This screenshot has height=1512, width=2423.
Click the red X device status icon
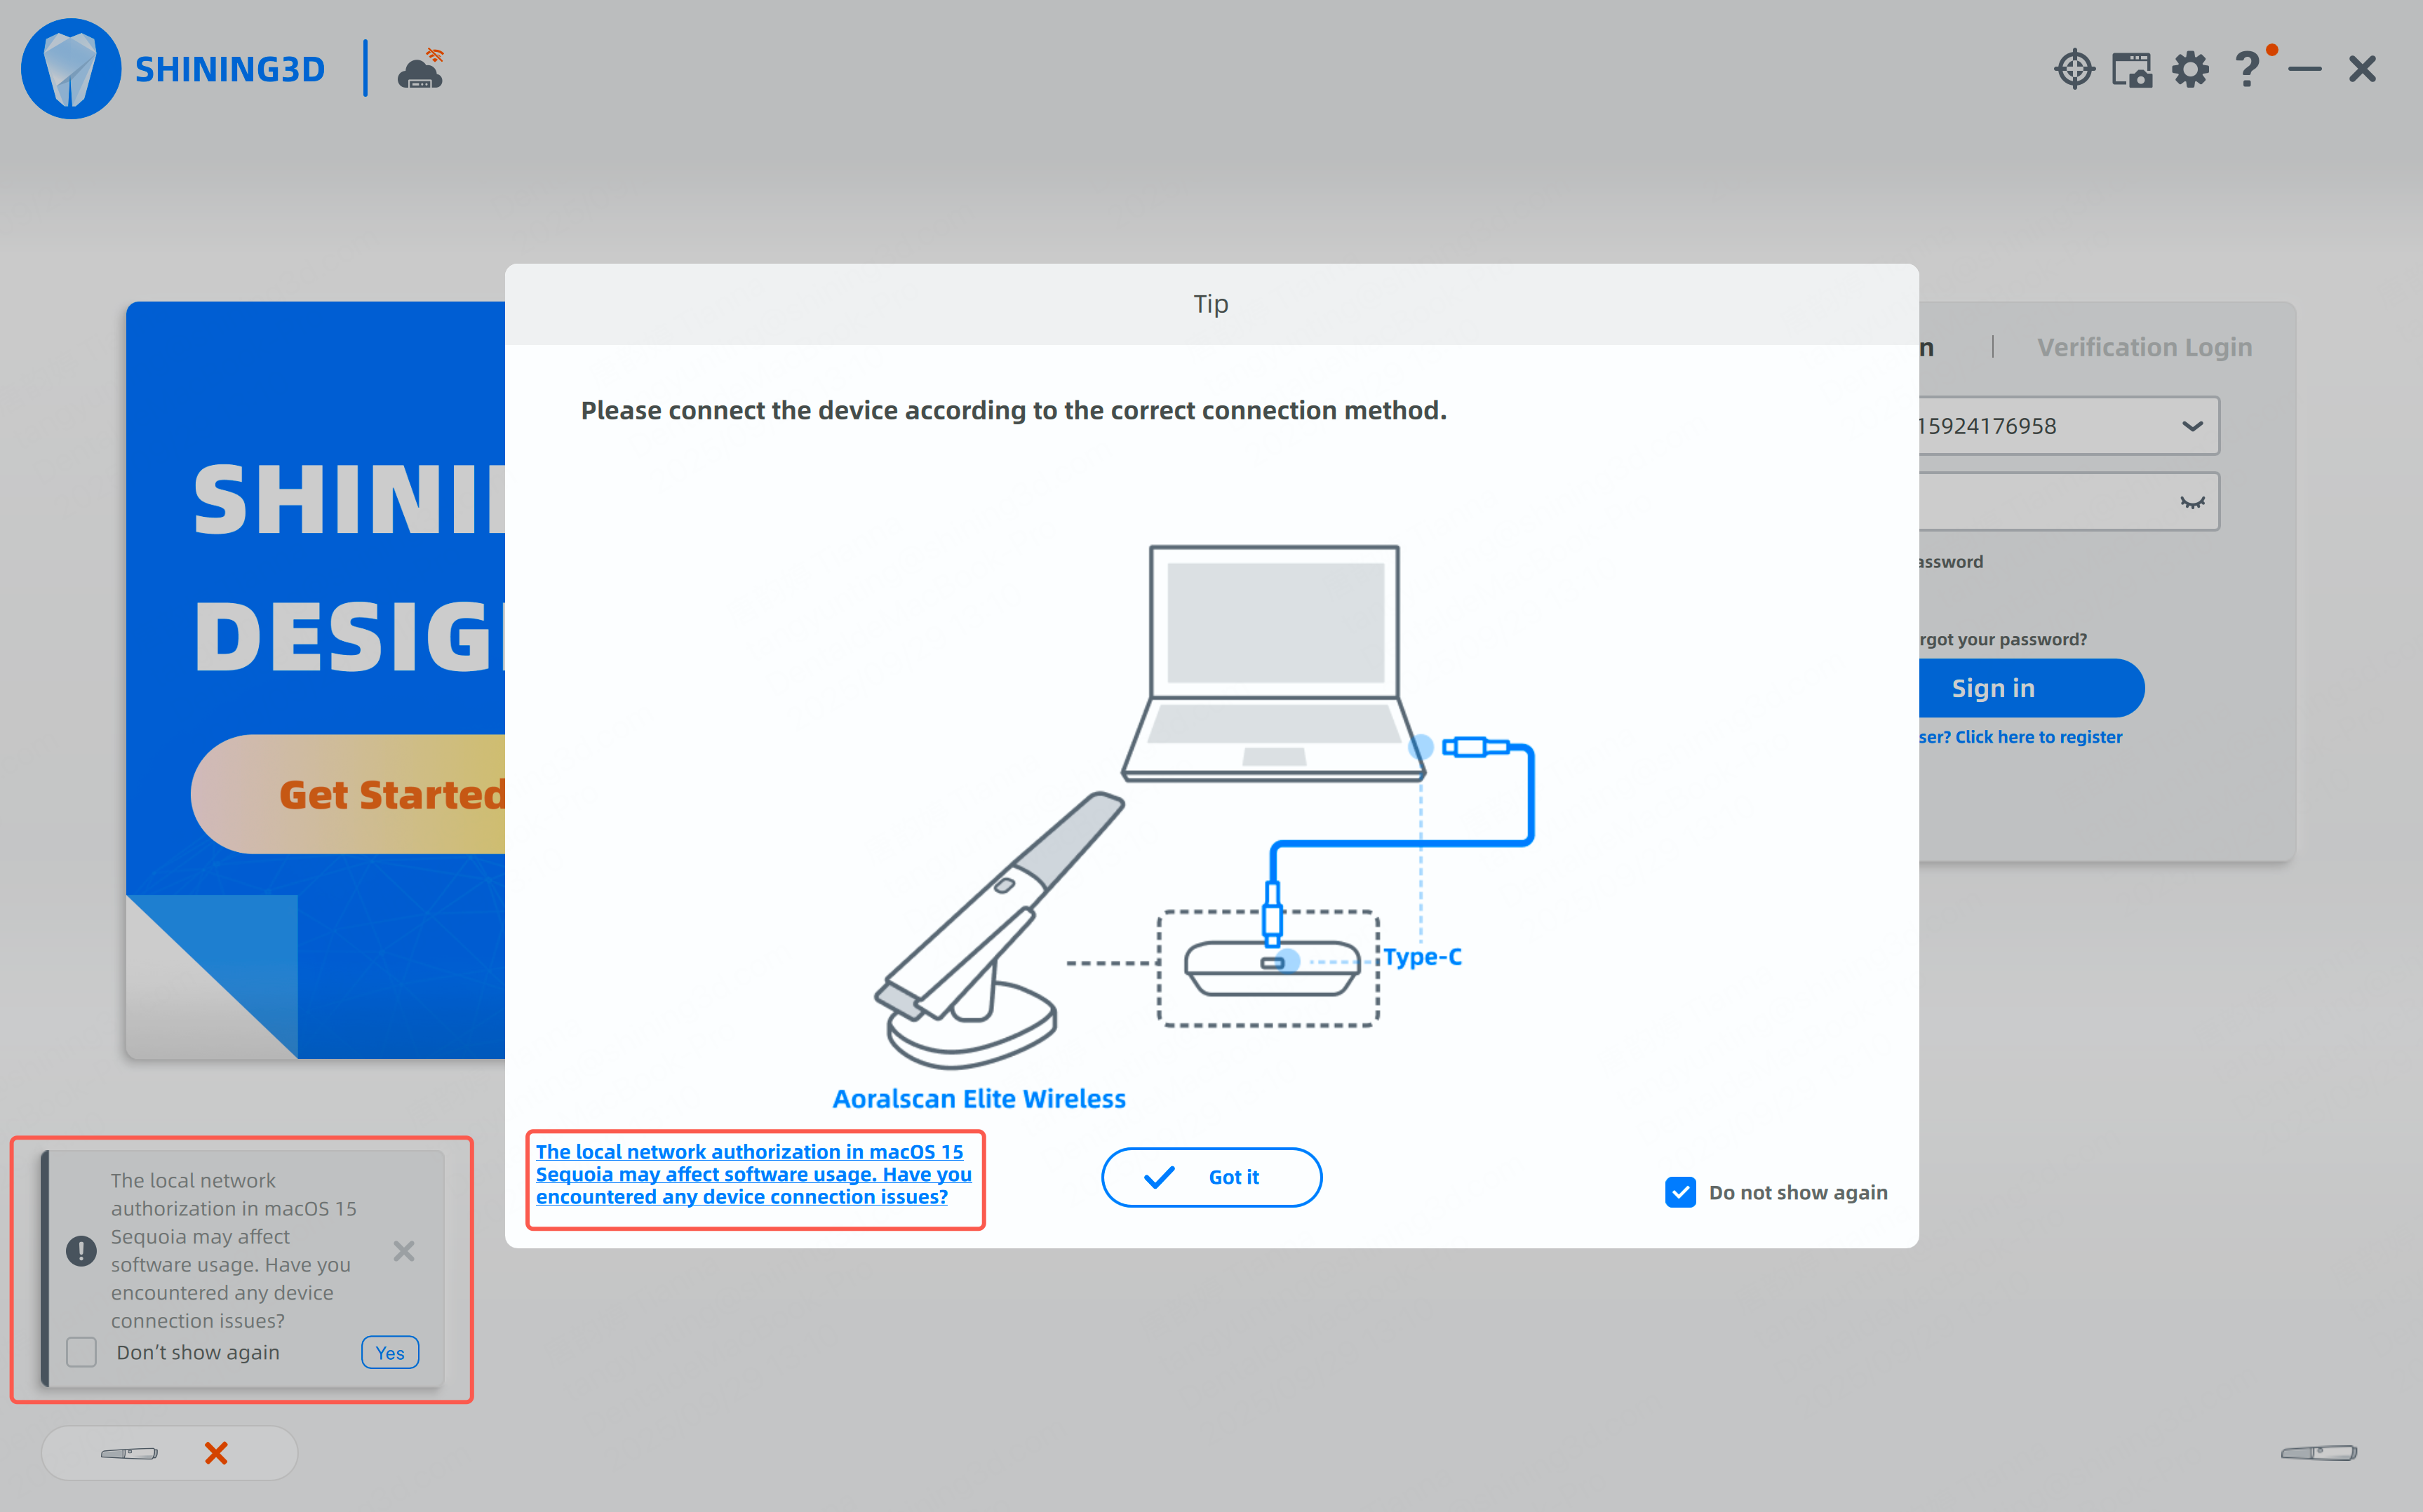[216, 1452]
